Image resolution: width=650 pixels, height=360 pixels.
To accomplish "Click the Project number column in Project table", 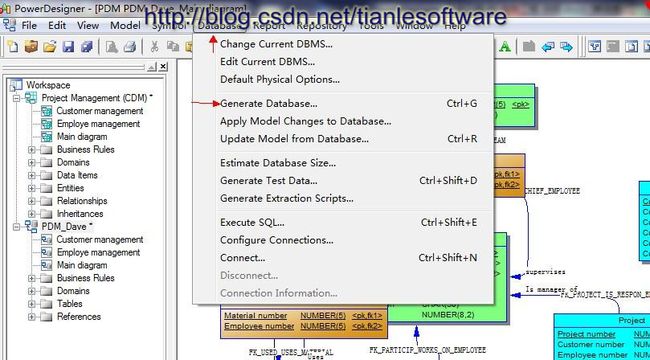I will [x=586, y=334].
